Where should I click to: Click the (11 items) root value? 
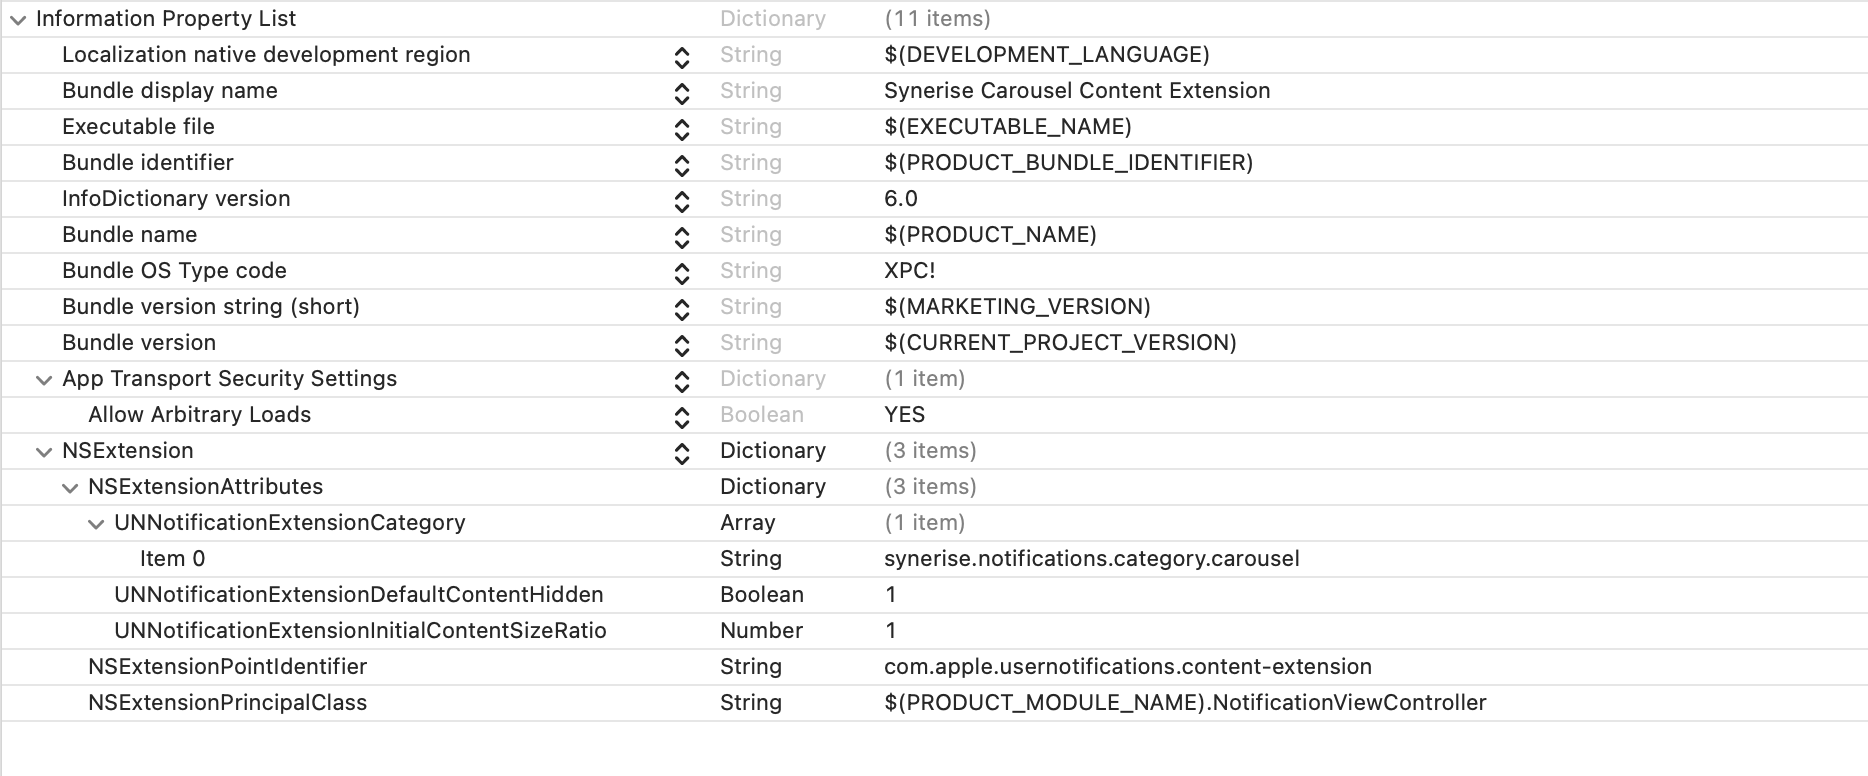[938, 19]
